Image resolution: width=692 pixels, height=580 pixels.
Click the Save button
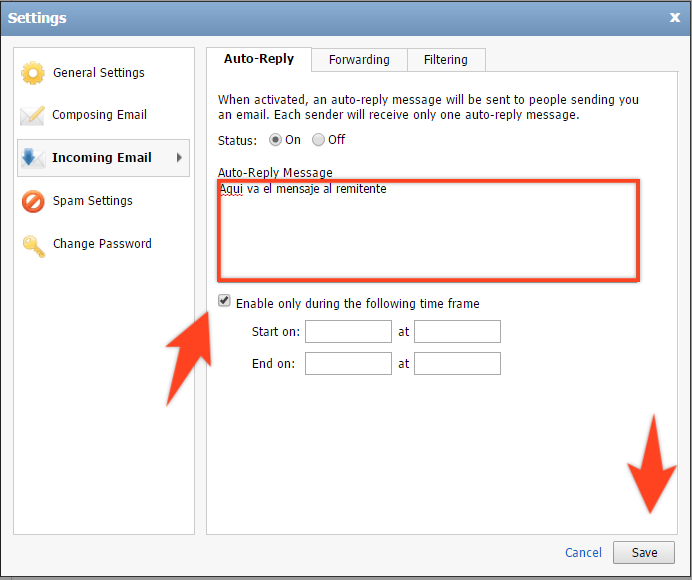pos(644,552)
